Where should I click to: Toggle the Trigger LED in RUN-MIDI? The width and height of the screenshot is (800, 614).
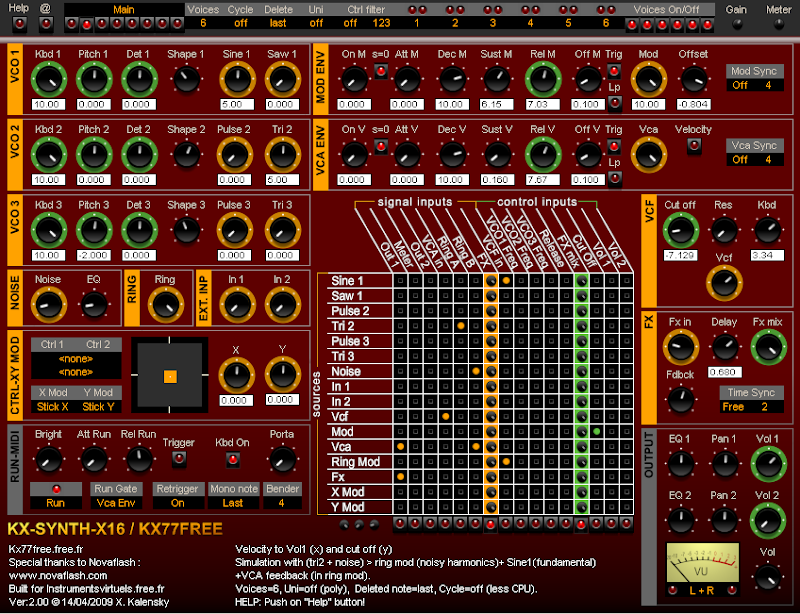click(179, 459)
